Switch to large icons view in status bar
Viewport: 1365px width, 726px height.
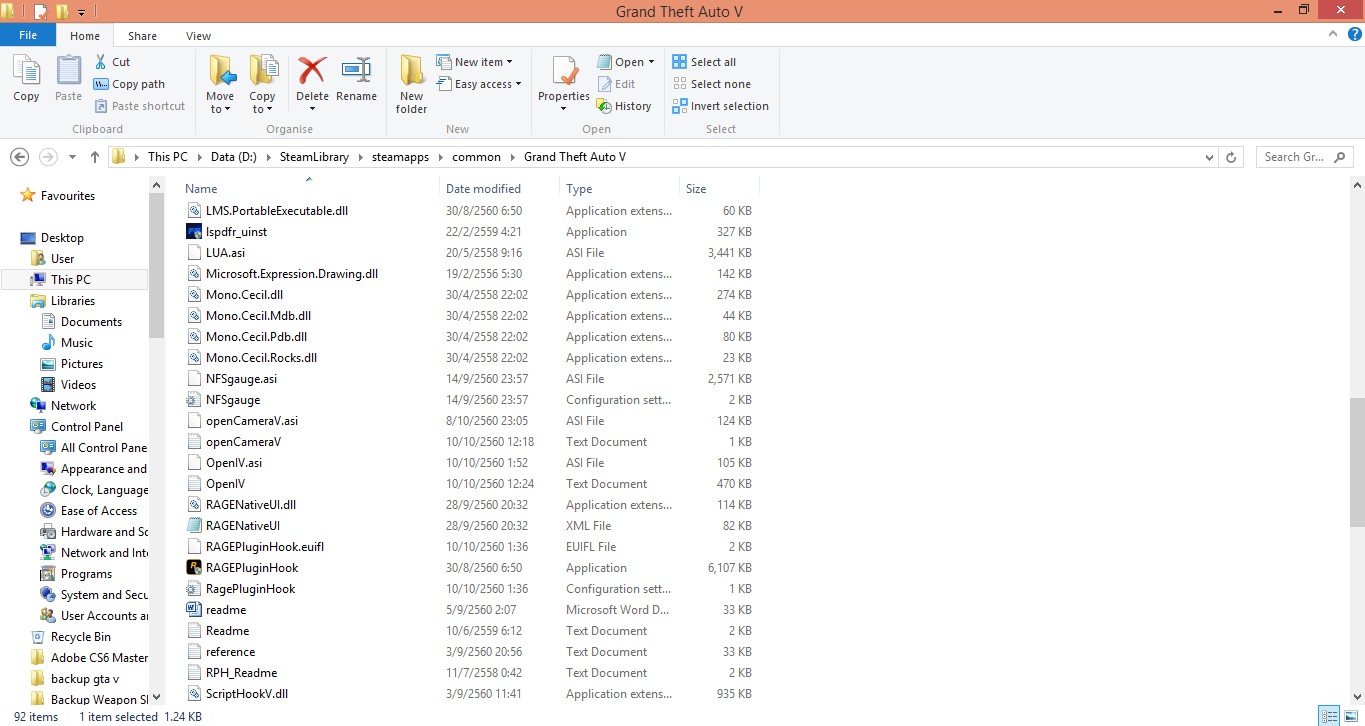(x=1349, y=716)
